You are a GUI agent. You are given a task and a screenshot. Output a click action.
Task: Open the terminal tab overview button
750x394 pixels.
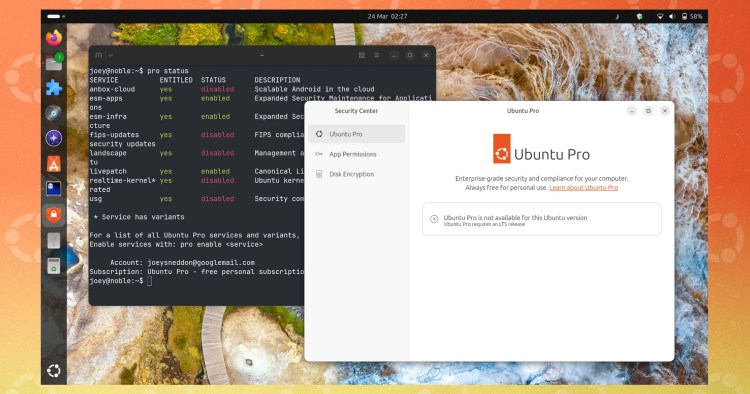pos(362,55)
